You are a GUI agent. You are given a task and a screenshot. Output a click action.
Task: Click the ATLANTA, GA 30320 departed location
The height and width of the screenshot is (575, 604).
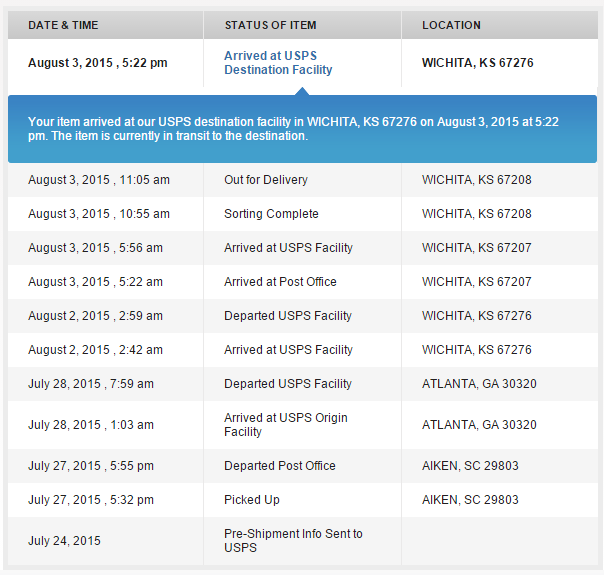coord(479,384)
